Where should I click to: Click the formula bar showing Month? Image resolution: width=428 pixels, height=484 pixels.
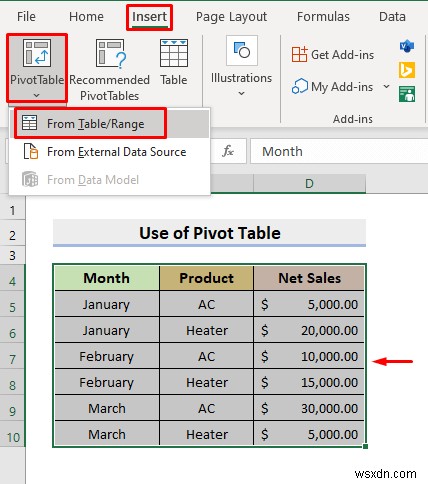(339, 152)
